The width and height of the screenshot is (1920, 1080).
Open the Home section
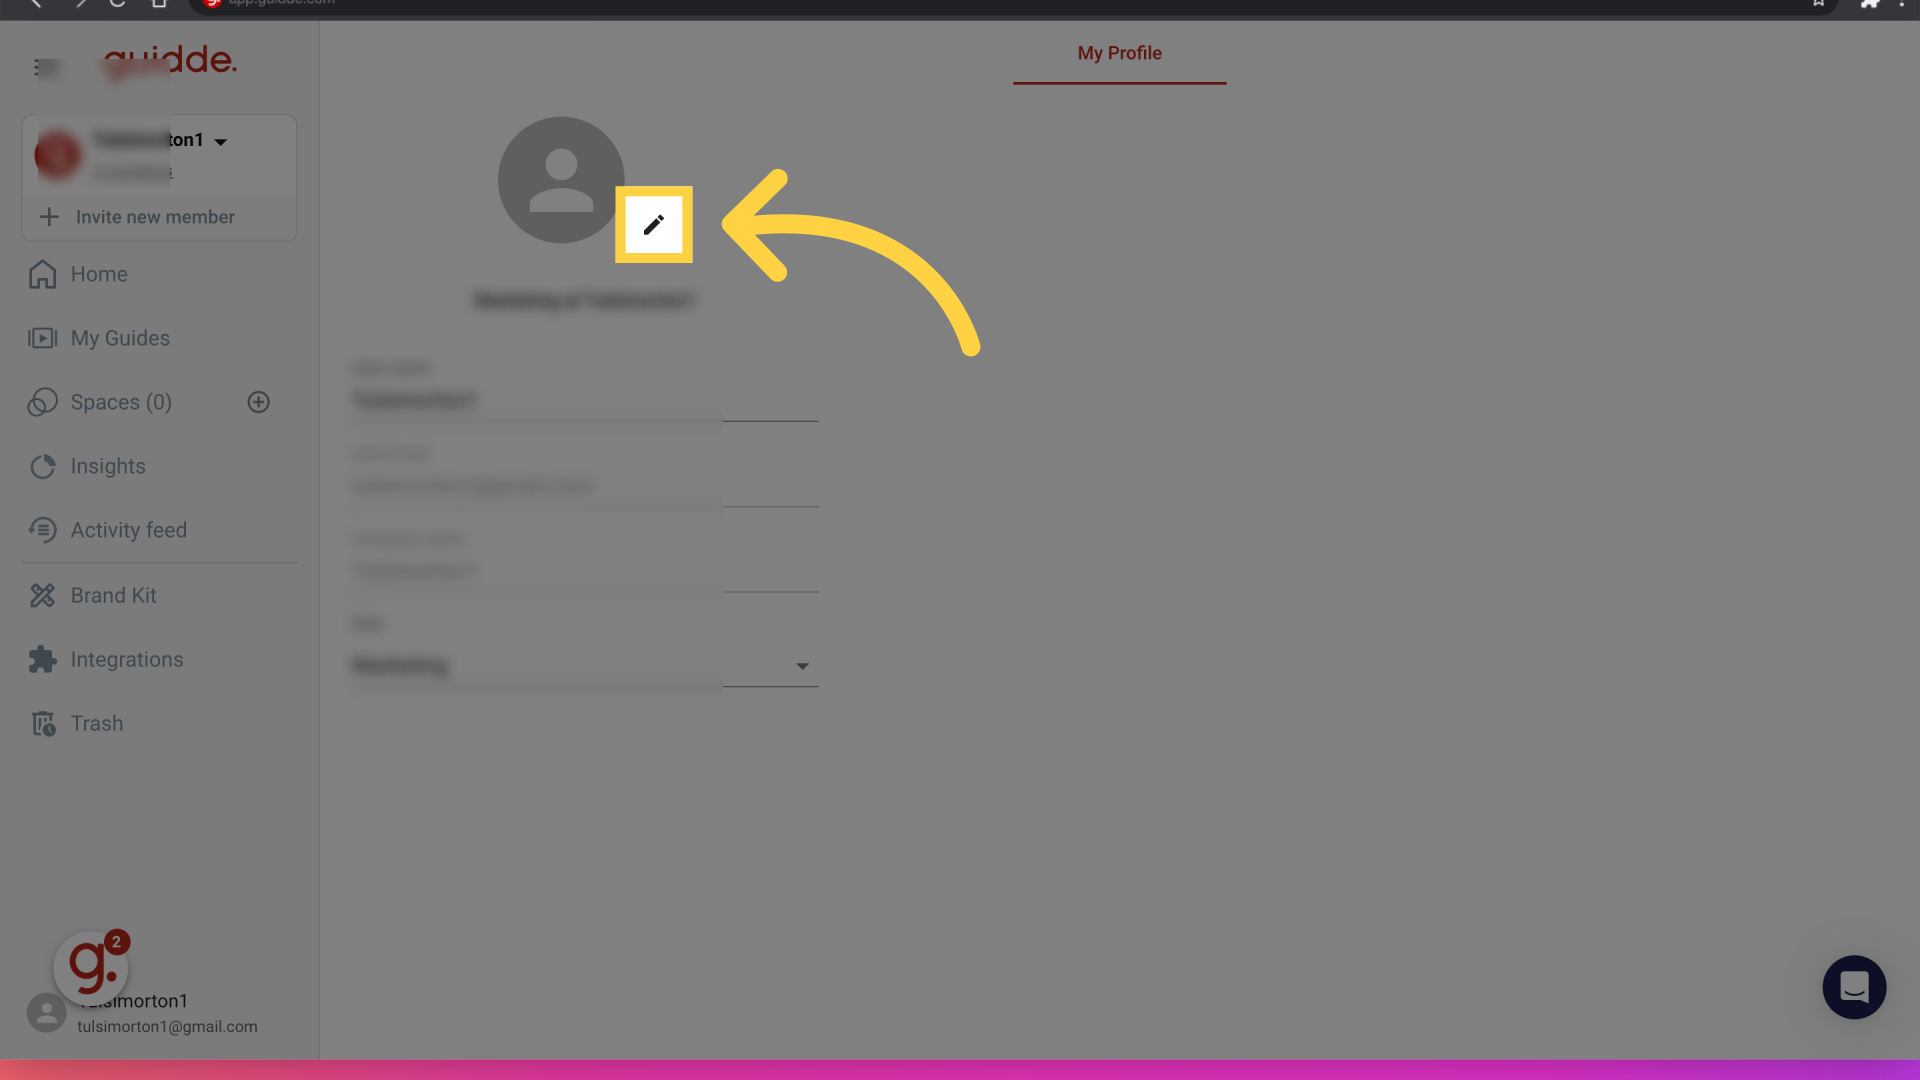99,274
